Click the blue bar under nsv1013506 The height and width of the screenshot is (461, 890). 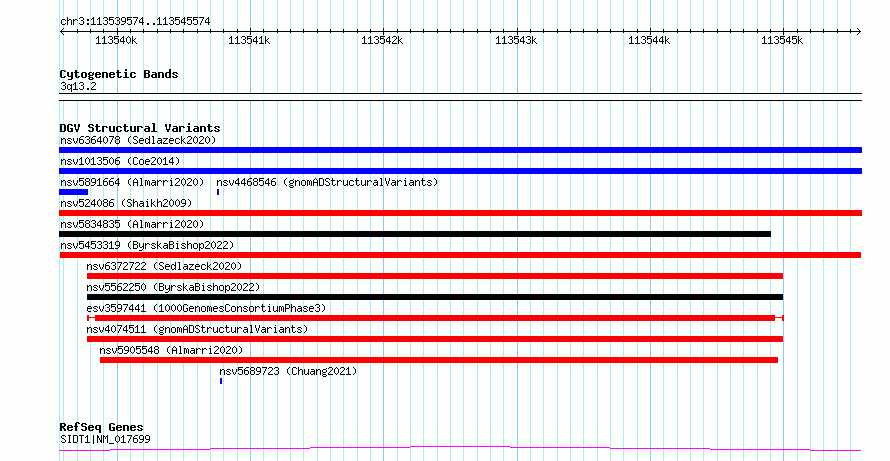tap(460, 171)
